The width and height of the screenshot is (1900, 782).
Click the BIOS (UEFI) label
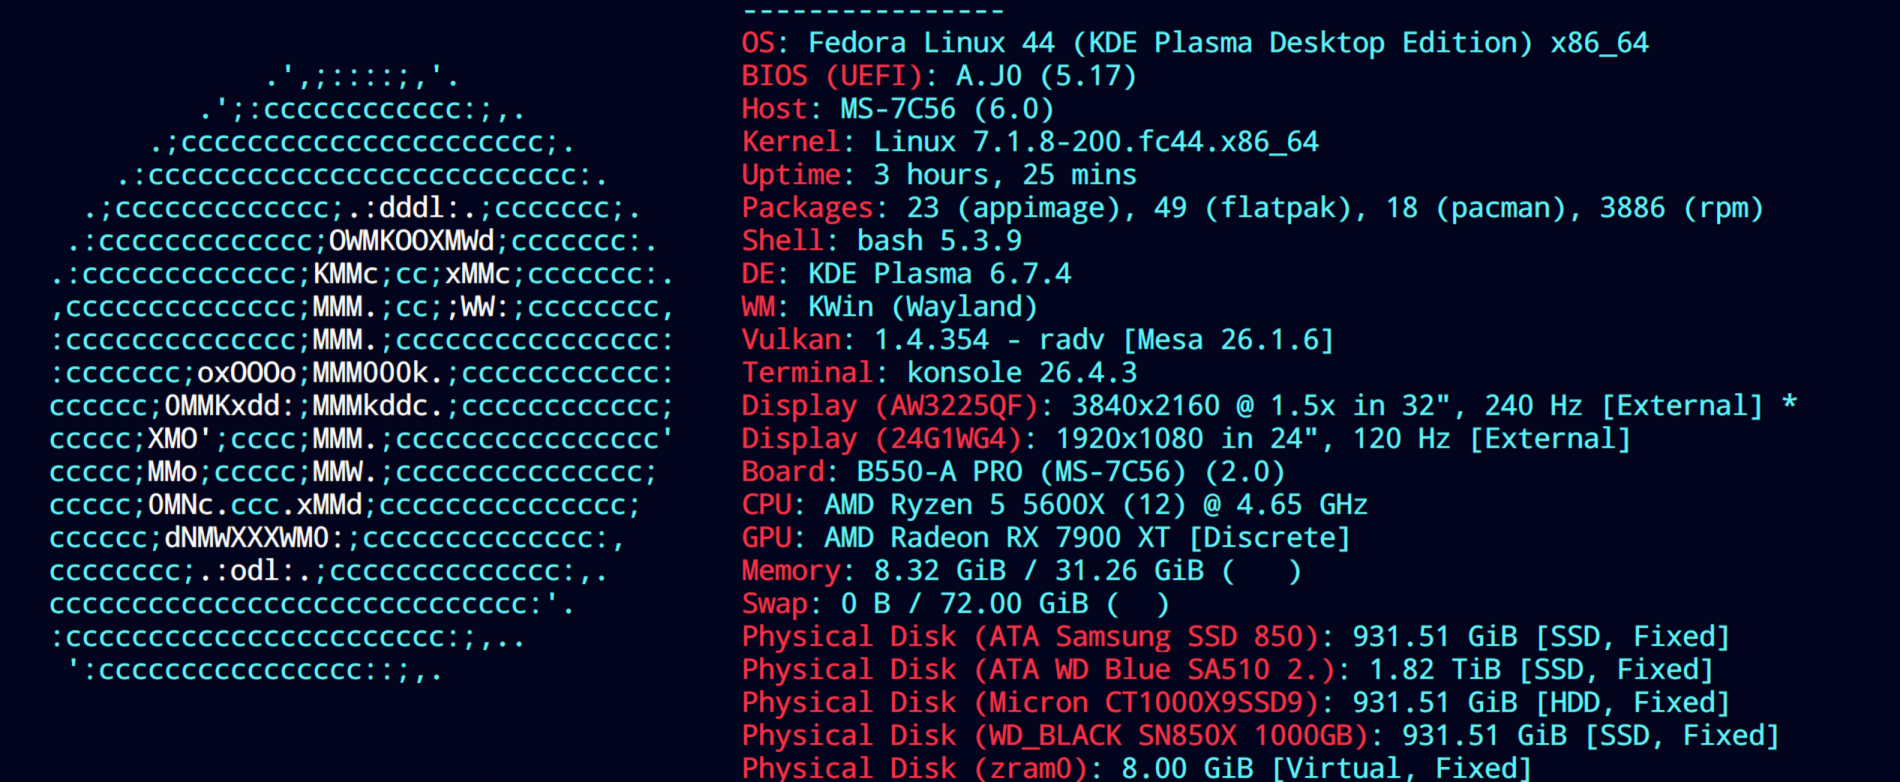[x=832, y=76]
